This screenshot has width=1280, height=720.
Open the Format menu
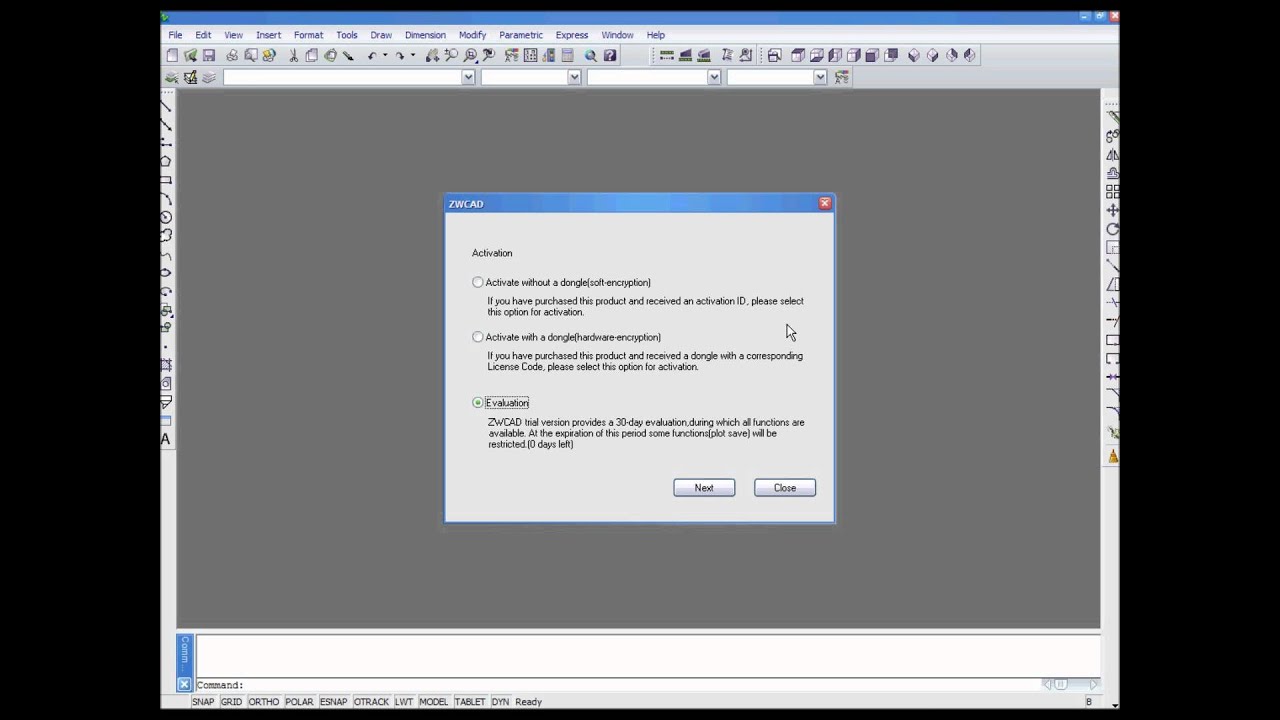pyautogui.click(x=308, y=35)
